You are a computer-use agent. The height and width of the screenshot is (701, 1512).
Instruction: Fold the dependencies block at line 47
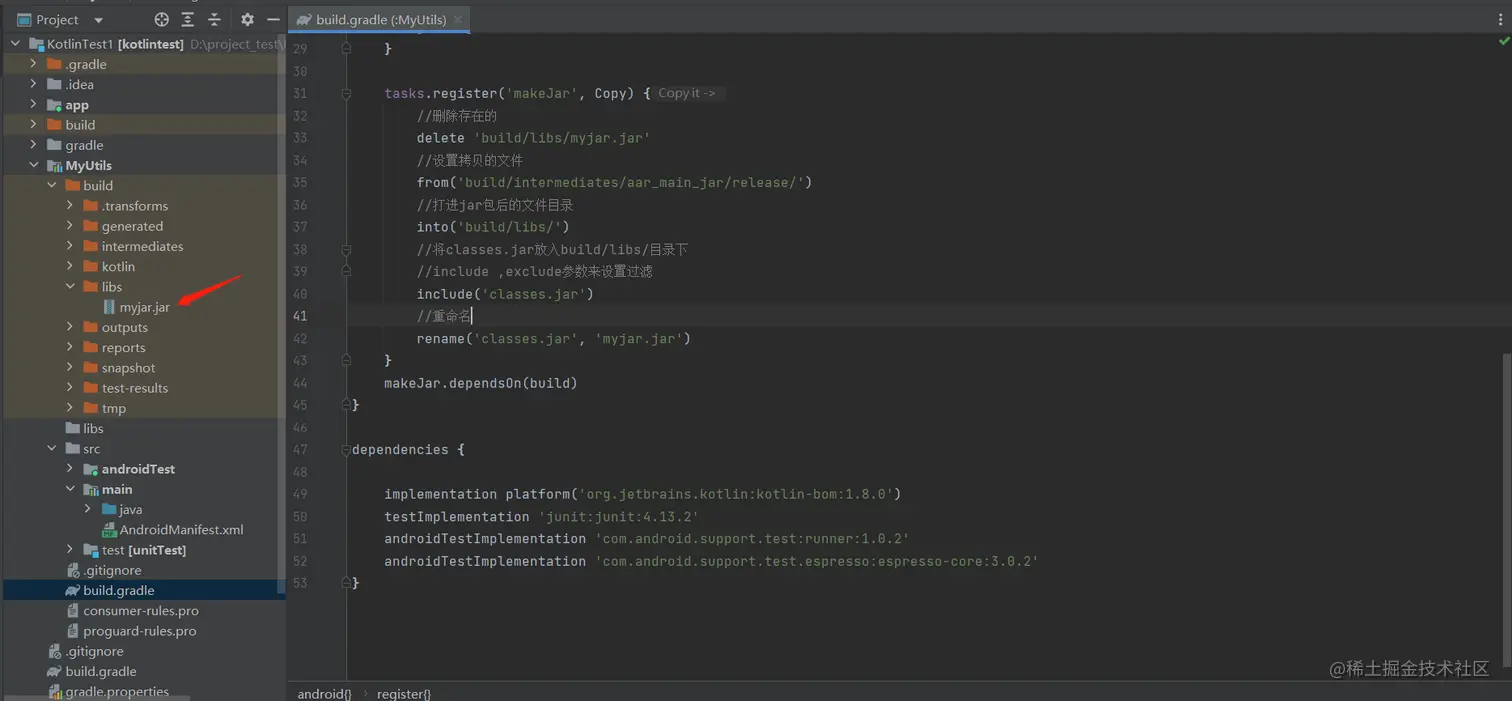pos(346,449)
